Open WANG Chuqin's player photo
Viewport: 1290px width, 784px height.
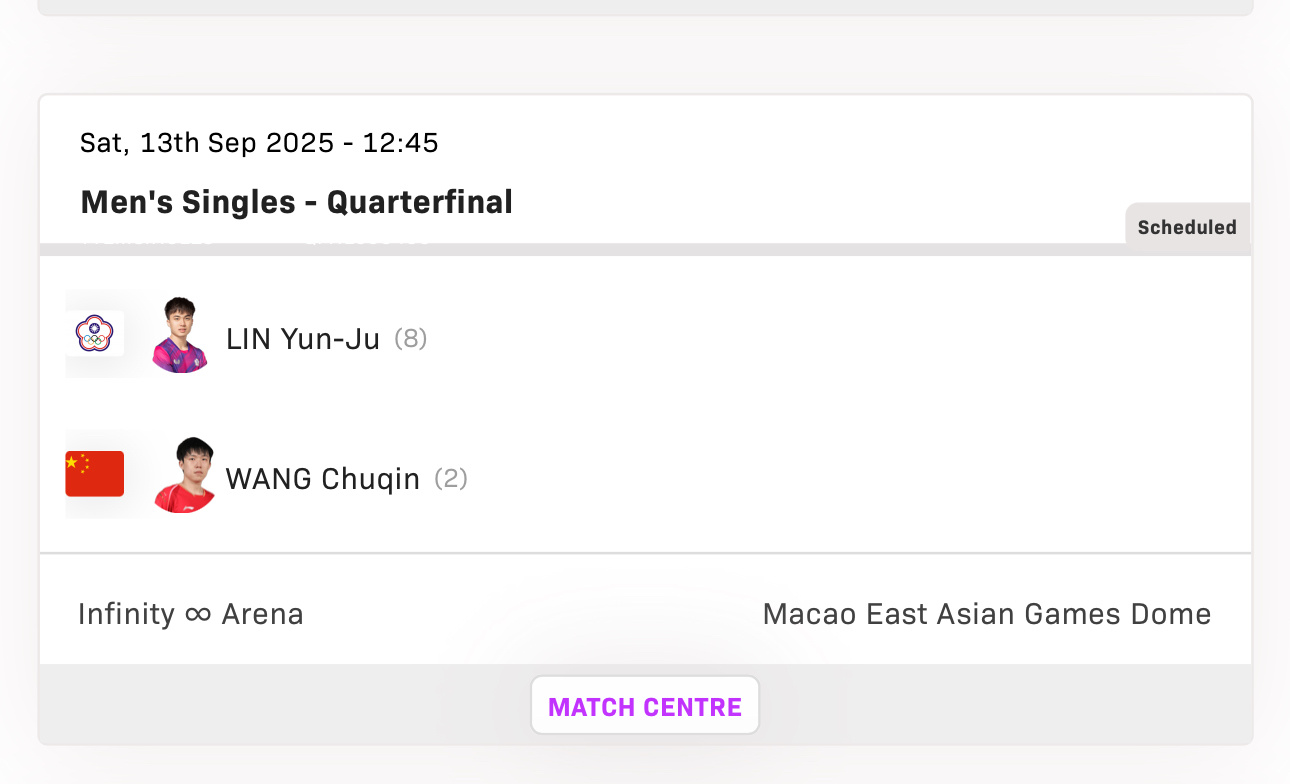coord(184,475)
